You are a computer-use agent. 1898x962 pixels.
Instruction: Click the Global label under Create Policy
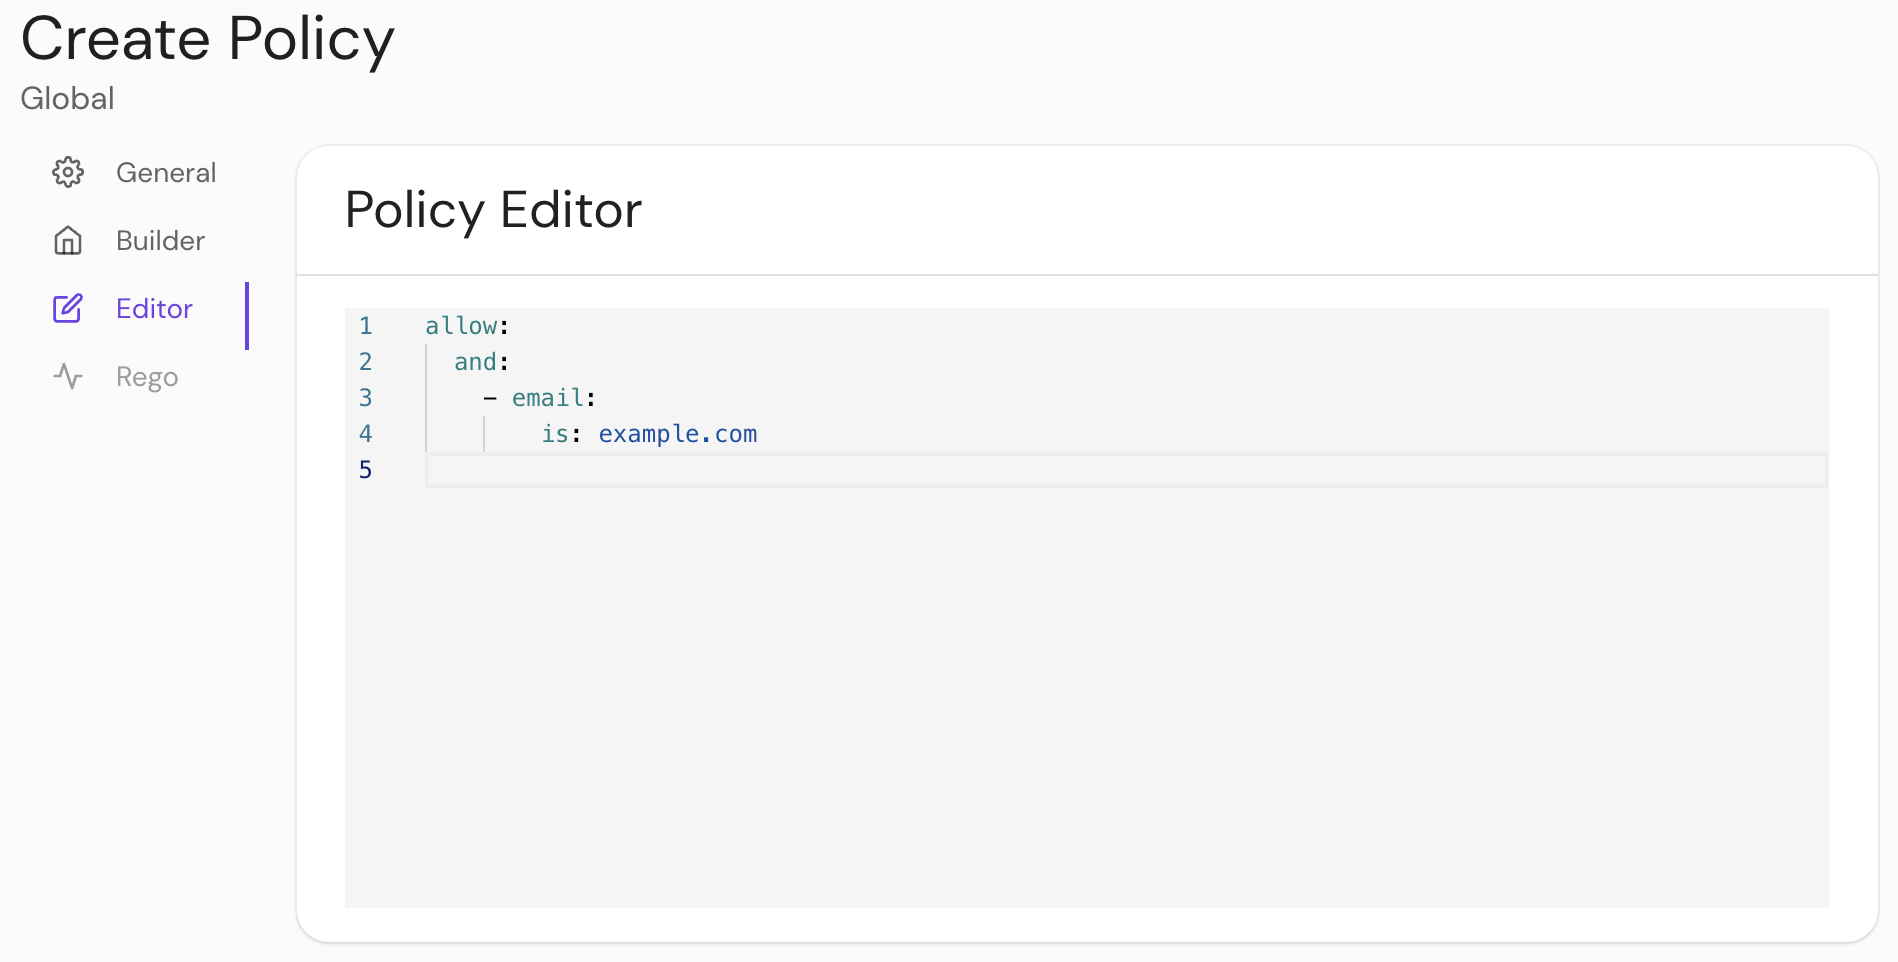(x=67, y=98)
